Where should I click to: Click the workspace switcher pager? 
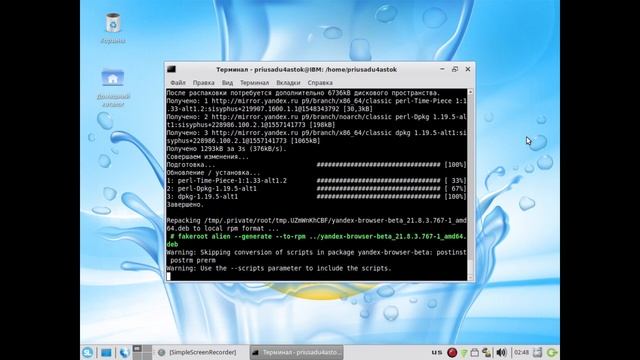[142, 352]
